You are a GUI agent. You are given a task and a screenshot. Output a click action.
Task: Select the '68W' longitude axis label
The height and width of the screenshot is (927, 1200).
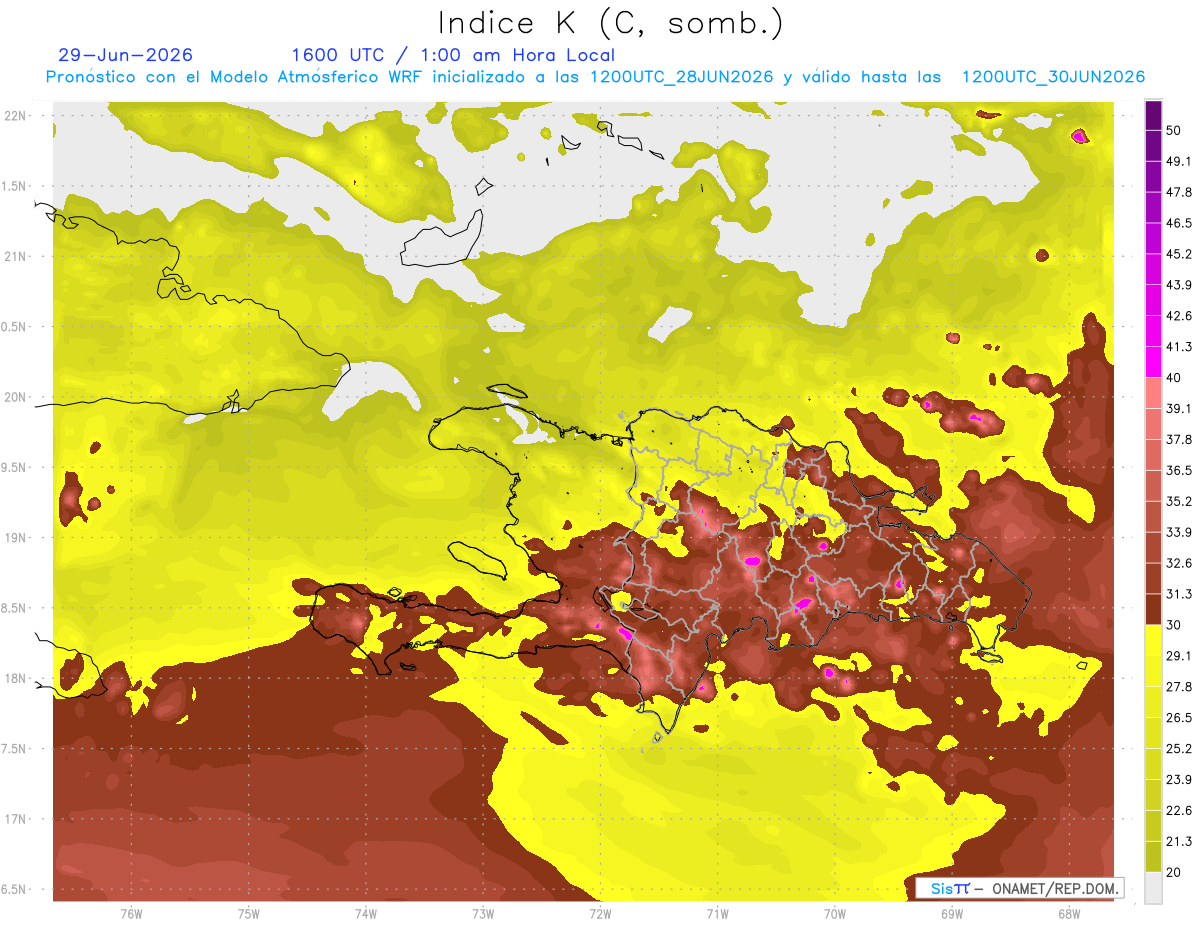point(1069,913)
